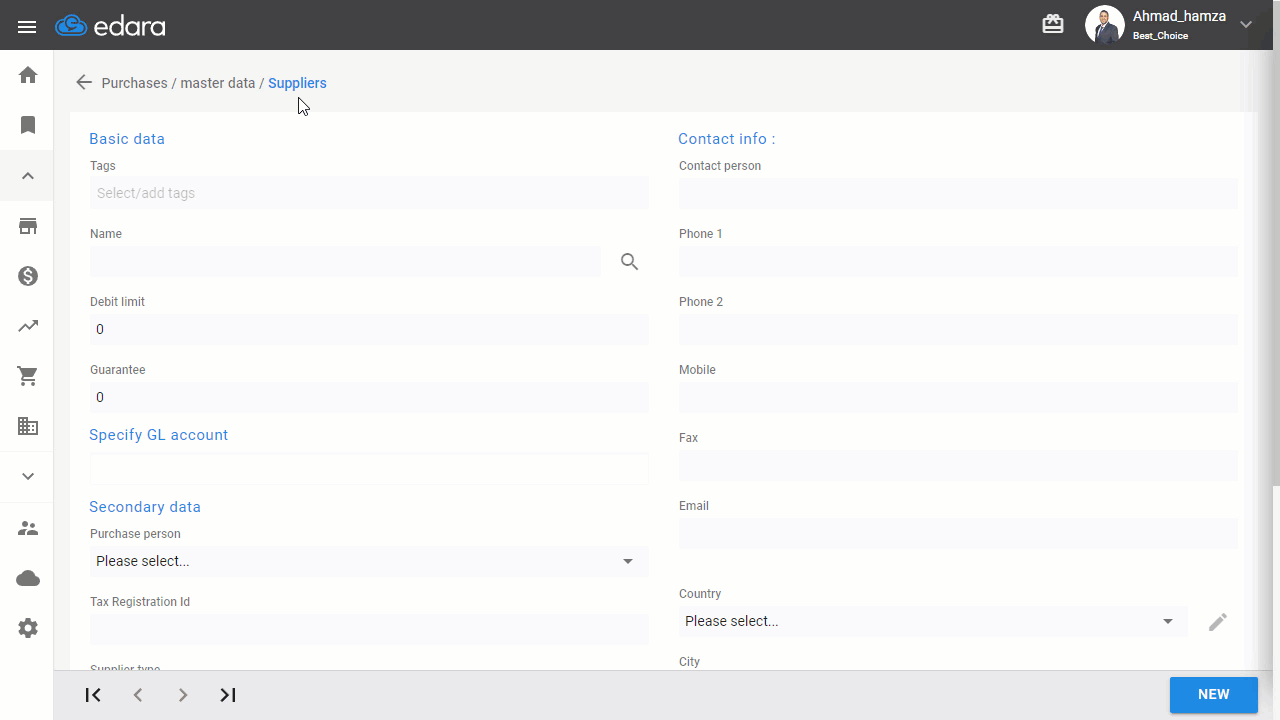Open the shopping cart sidebar icon
The width and height of the screenshot is (1280, 720).
tap(28, 376)
